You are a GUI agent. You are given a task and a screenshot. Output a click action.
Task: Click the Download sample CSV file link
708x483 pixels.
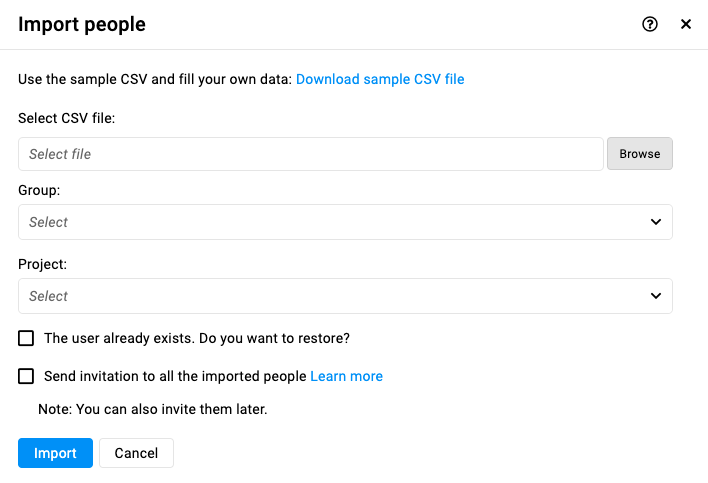[x=380, y=79]
